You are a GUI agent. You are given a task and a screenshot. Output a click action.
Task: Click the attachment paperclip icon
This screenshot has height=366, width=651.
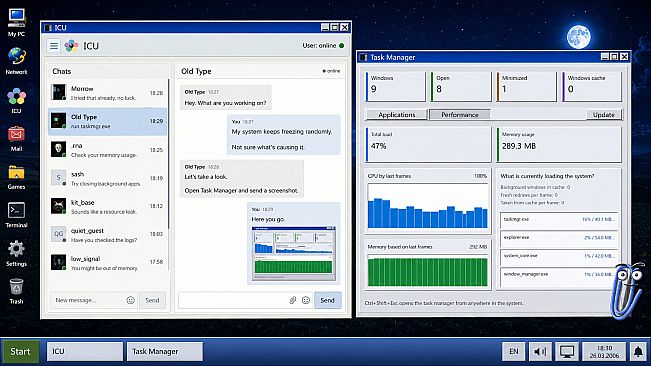click(x=293, y=300)
